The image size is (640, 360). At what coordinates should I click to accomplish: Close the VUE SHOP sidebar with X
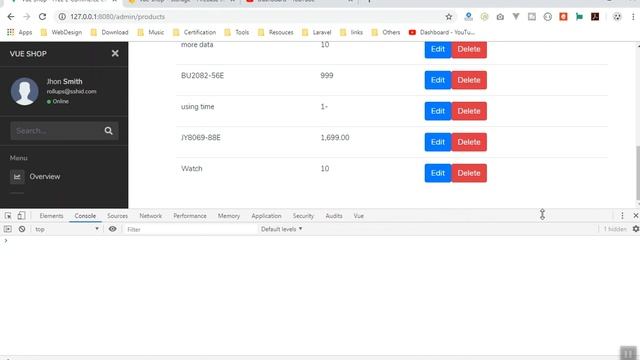[115, 53]
